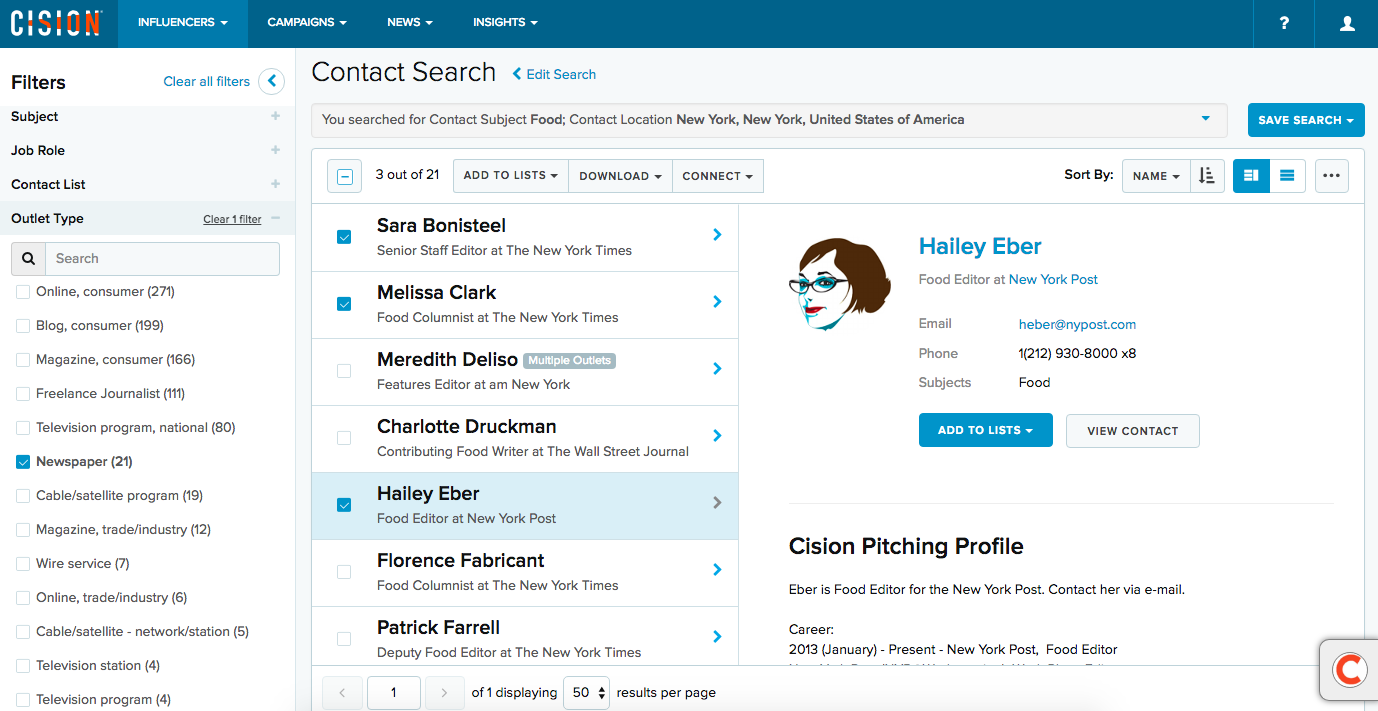Open the user account icon
Image resolution: width=1378 pixels, height=711 pixels.
point(1346,23)
